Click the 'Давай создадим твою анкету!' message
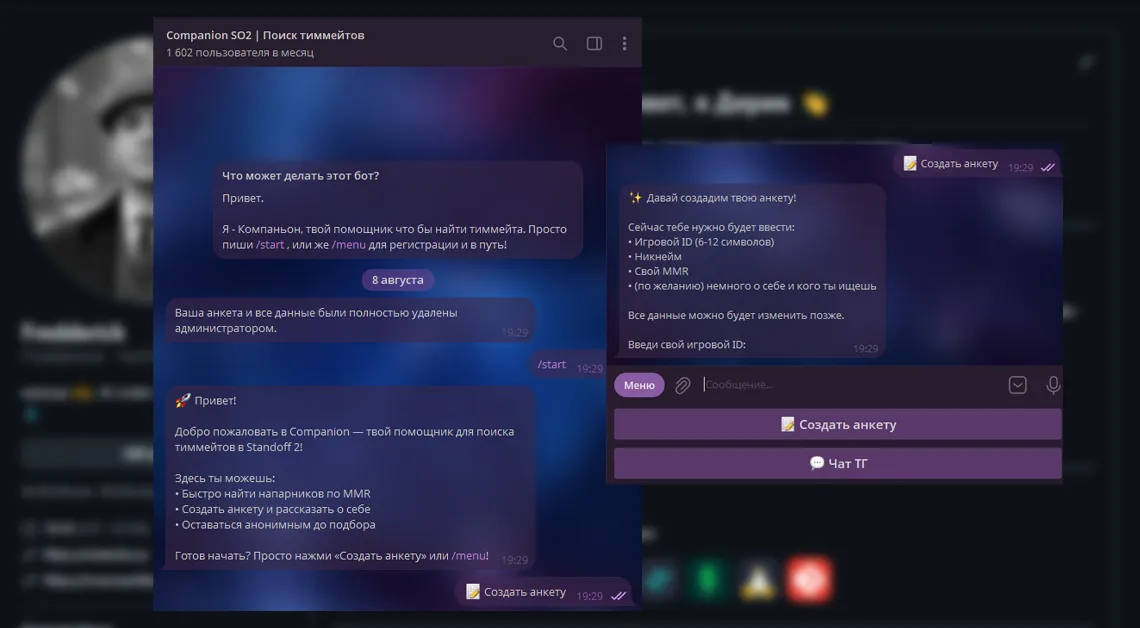This screenshot has height=628, width=1140. (x=752, y=271)
